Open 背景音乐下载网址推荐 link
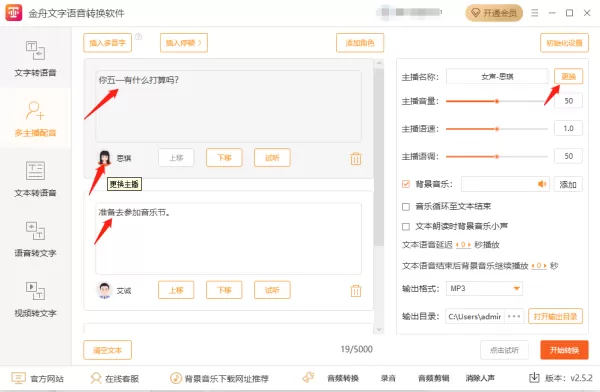600x392 pixels. point(219,379)
